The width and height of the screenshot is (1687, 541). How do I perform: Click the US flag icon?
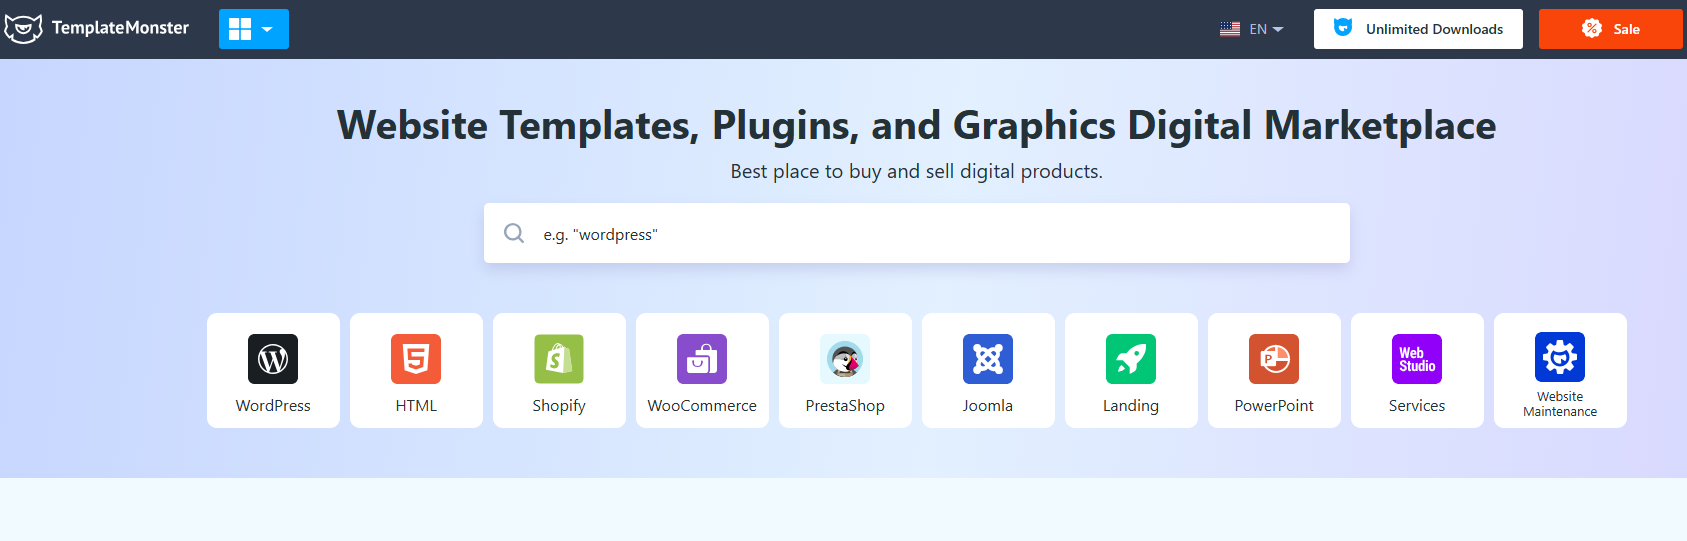pos(1230,29)
